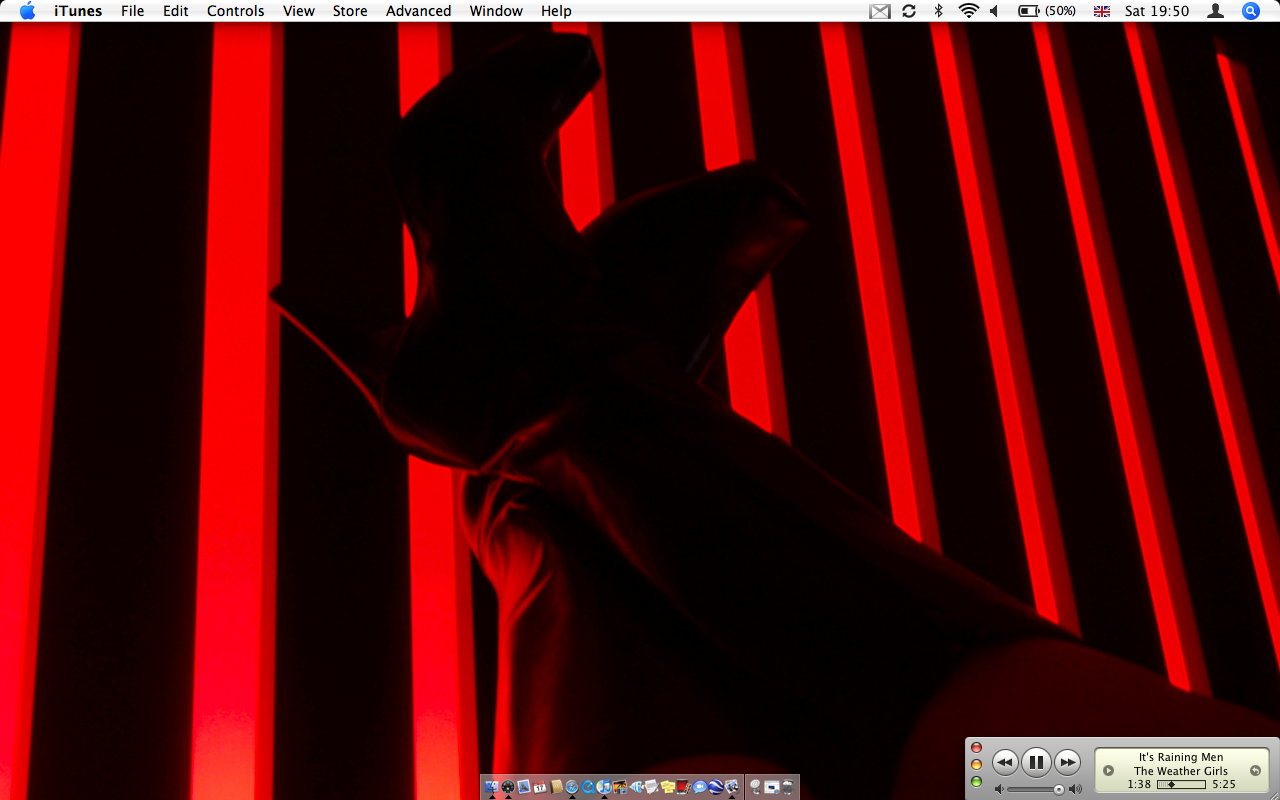Open iPhoto from the Dock

click(x=620, y=787)
